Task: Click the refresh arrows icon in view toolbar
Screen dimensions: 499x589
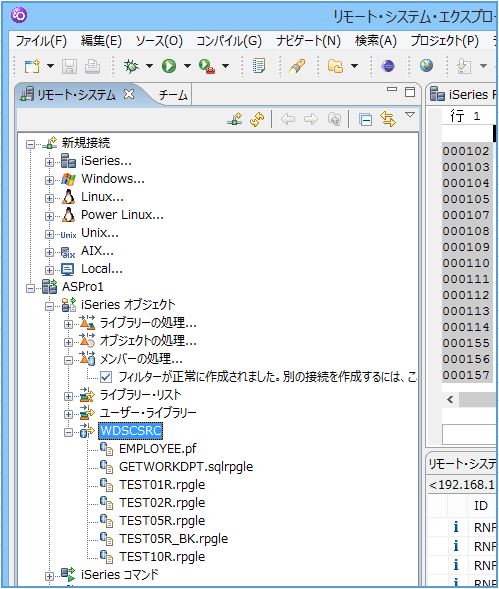Action: 257,119
